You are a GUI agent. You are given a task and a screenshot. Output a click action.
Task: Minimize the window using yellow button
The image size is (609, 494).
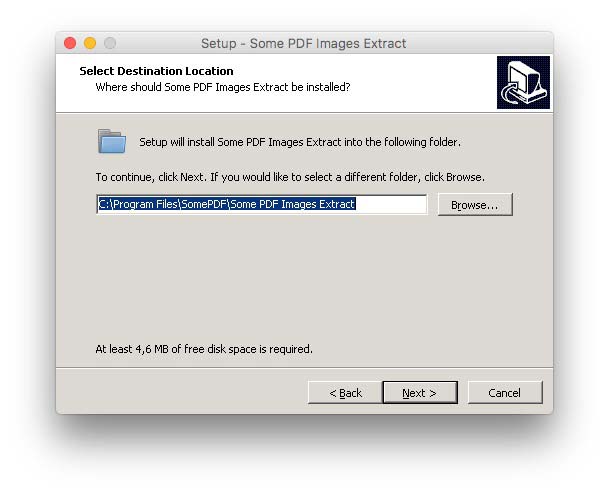click(x=90, y=43)
